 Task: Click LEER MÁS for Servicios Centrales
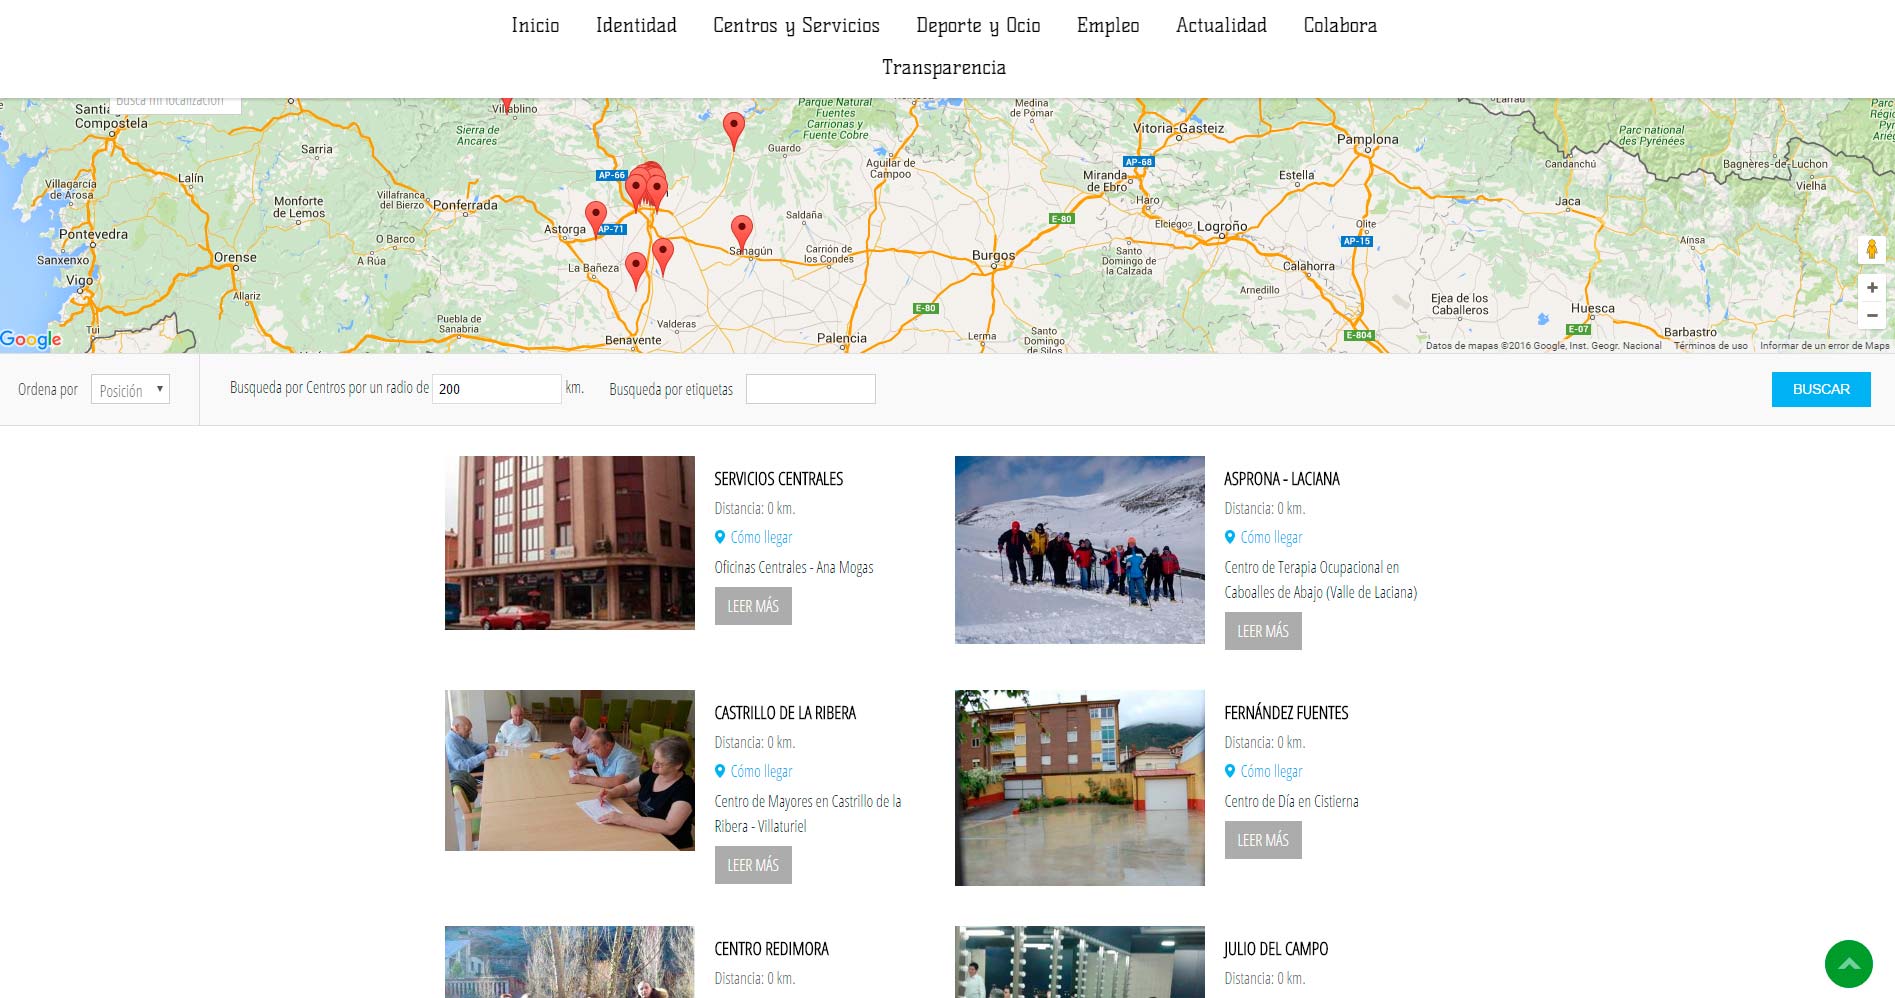(753, 606)
